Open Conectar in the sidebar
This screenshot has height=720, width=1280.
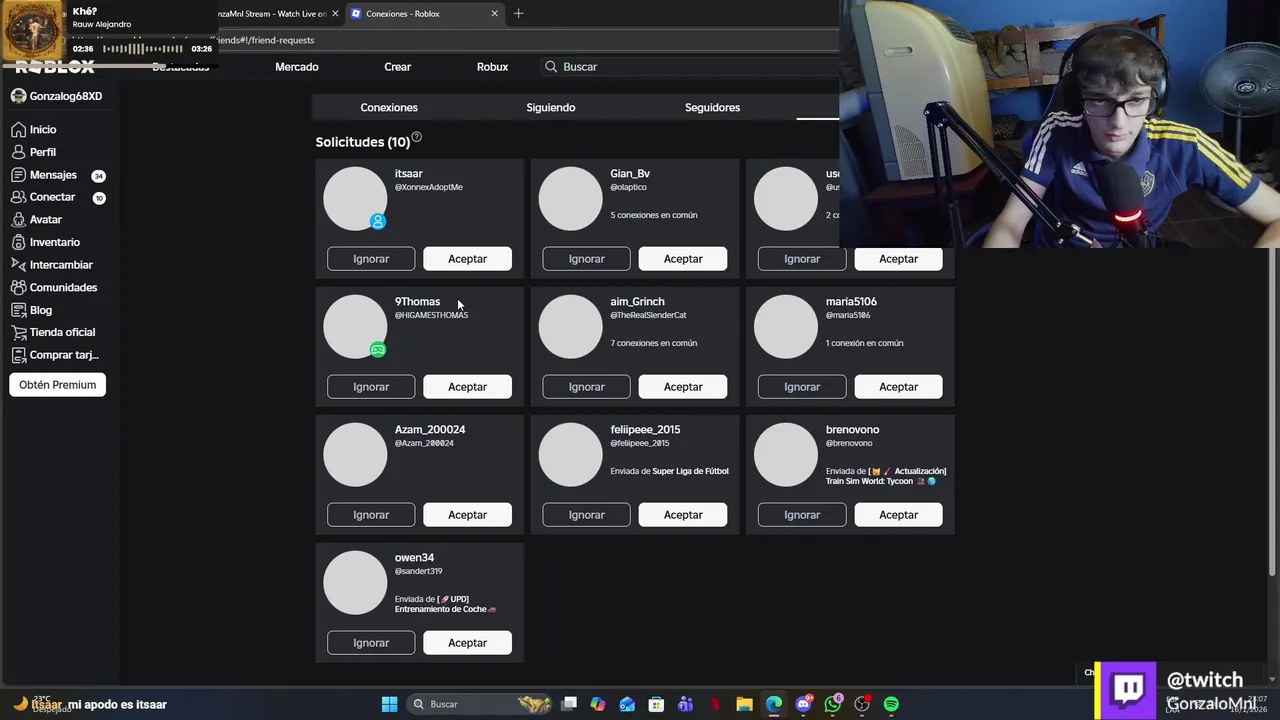tap(58, 197)
